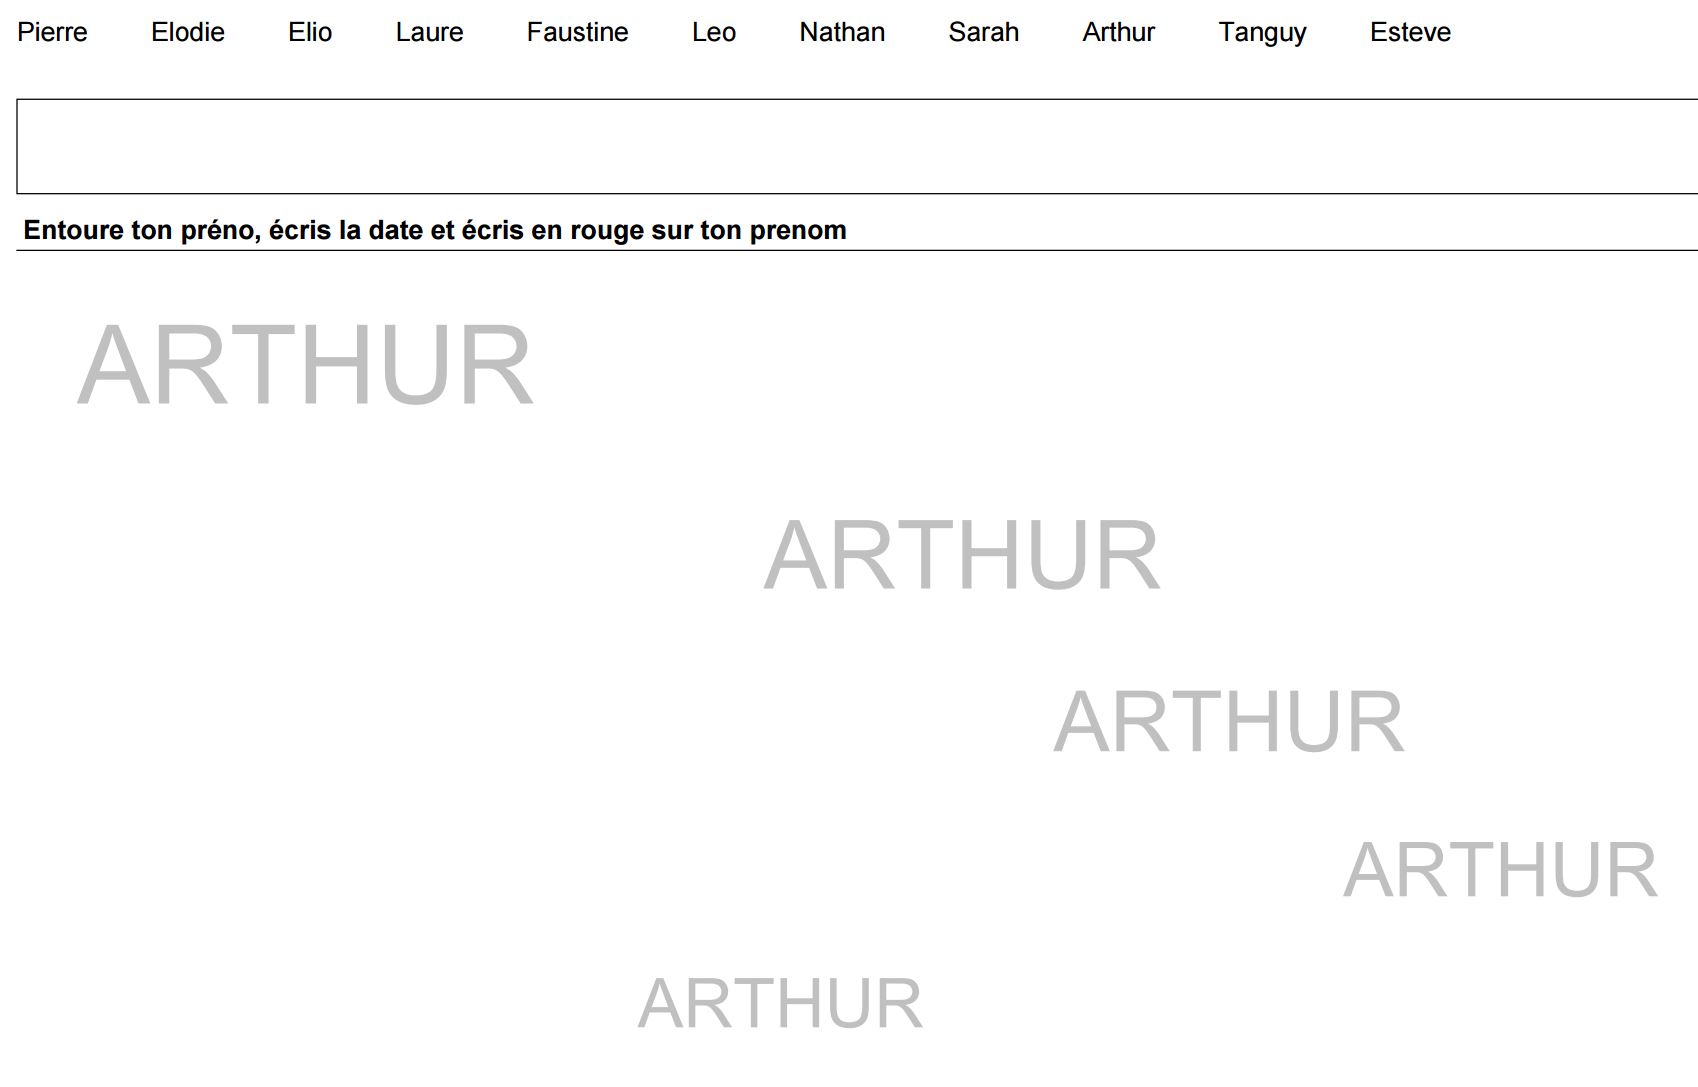Viewport: 1698px width, 1087px height.
Task: Click the name Elio
Action: click(x=310, y=32)
